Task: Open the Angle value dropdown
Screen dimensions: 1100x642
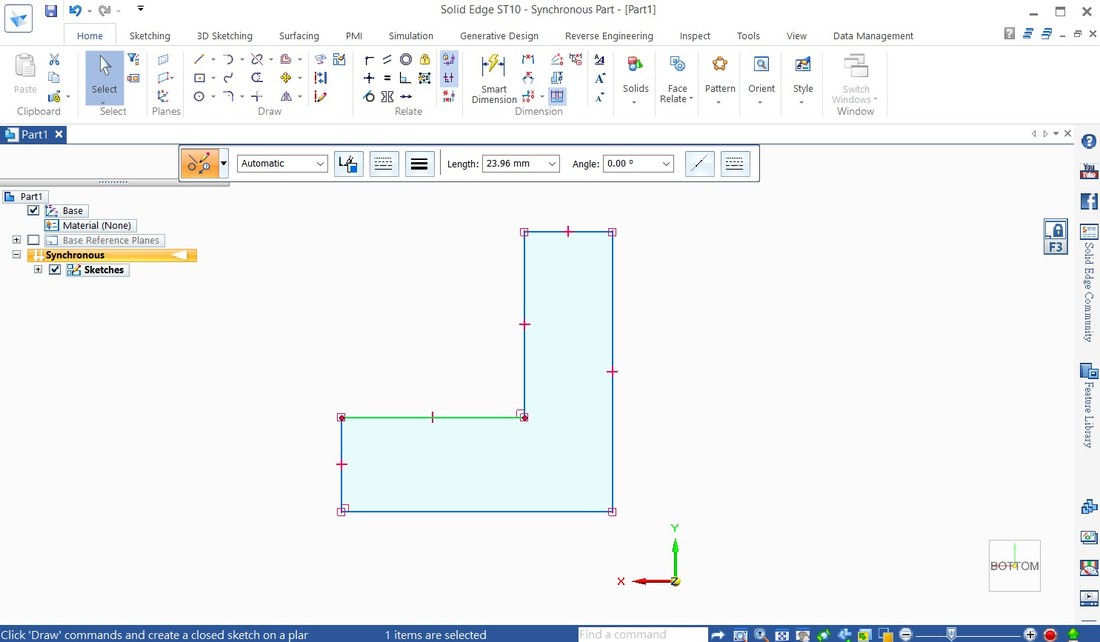Action: [665, 164]
